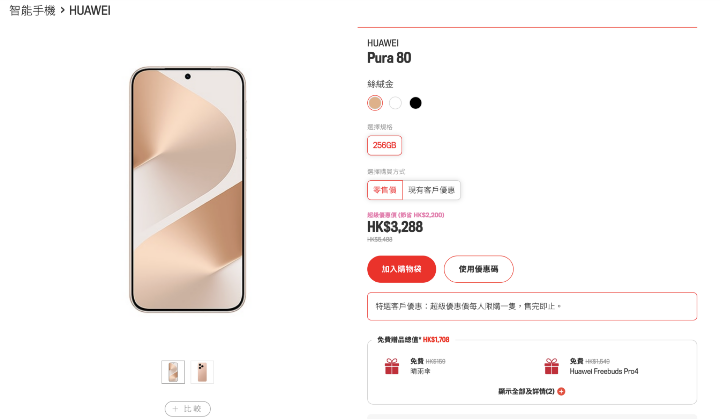
Task: Click the breadcrumb chevron separator
Action: point(62,10)
